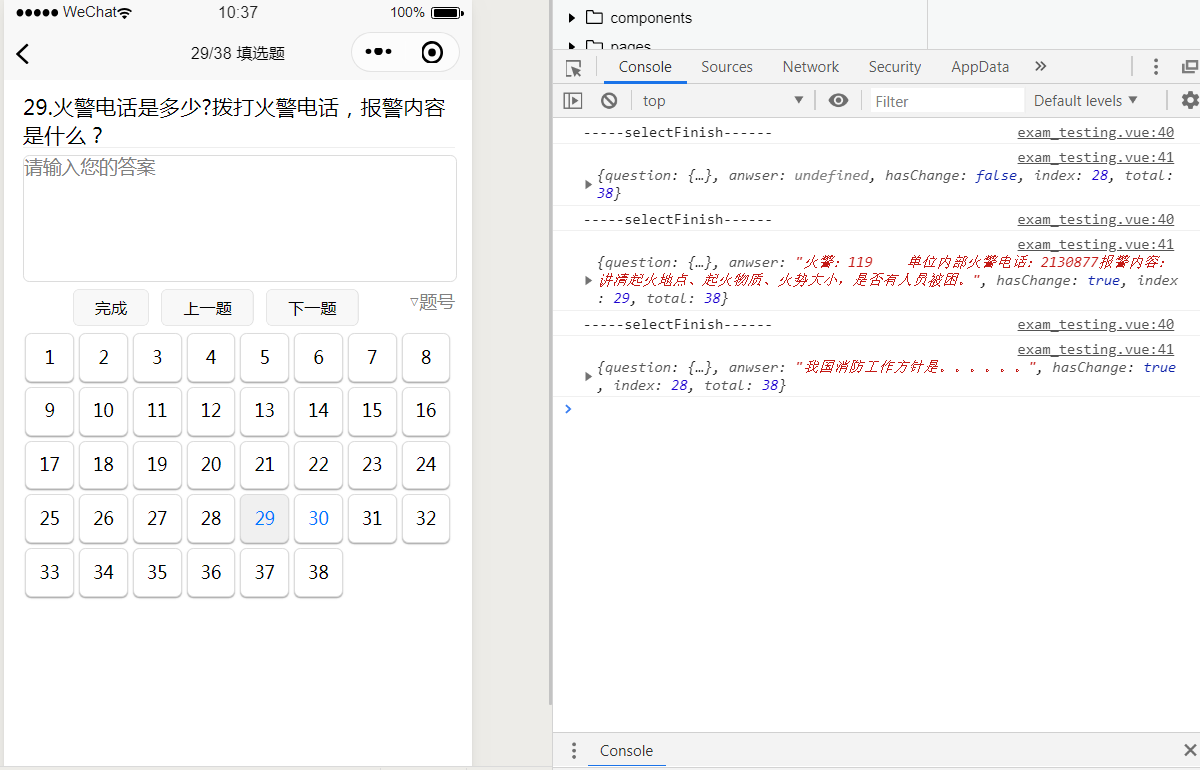The image size is (1200, 770).
Task: Click the first -----selectFinish------ log line
Action: pyautogui.click(x=677, y=133)
